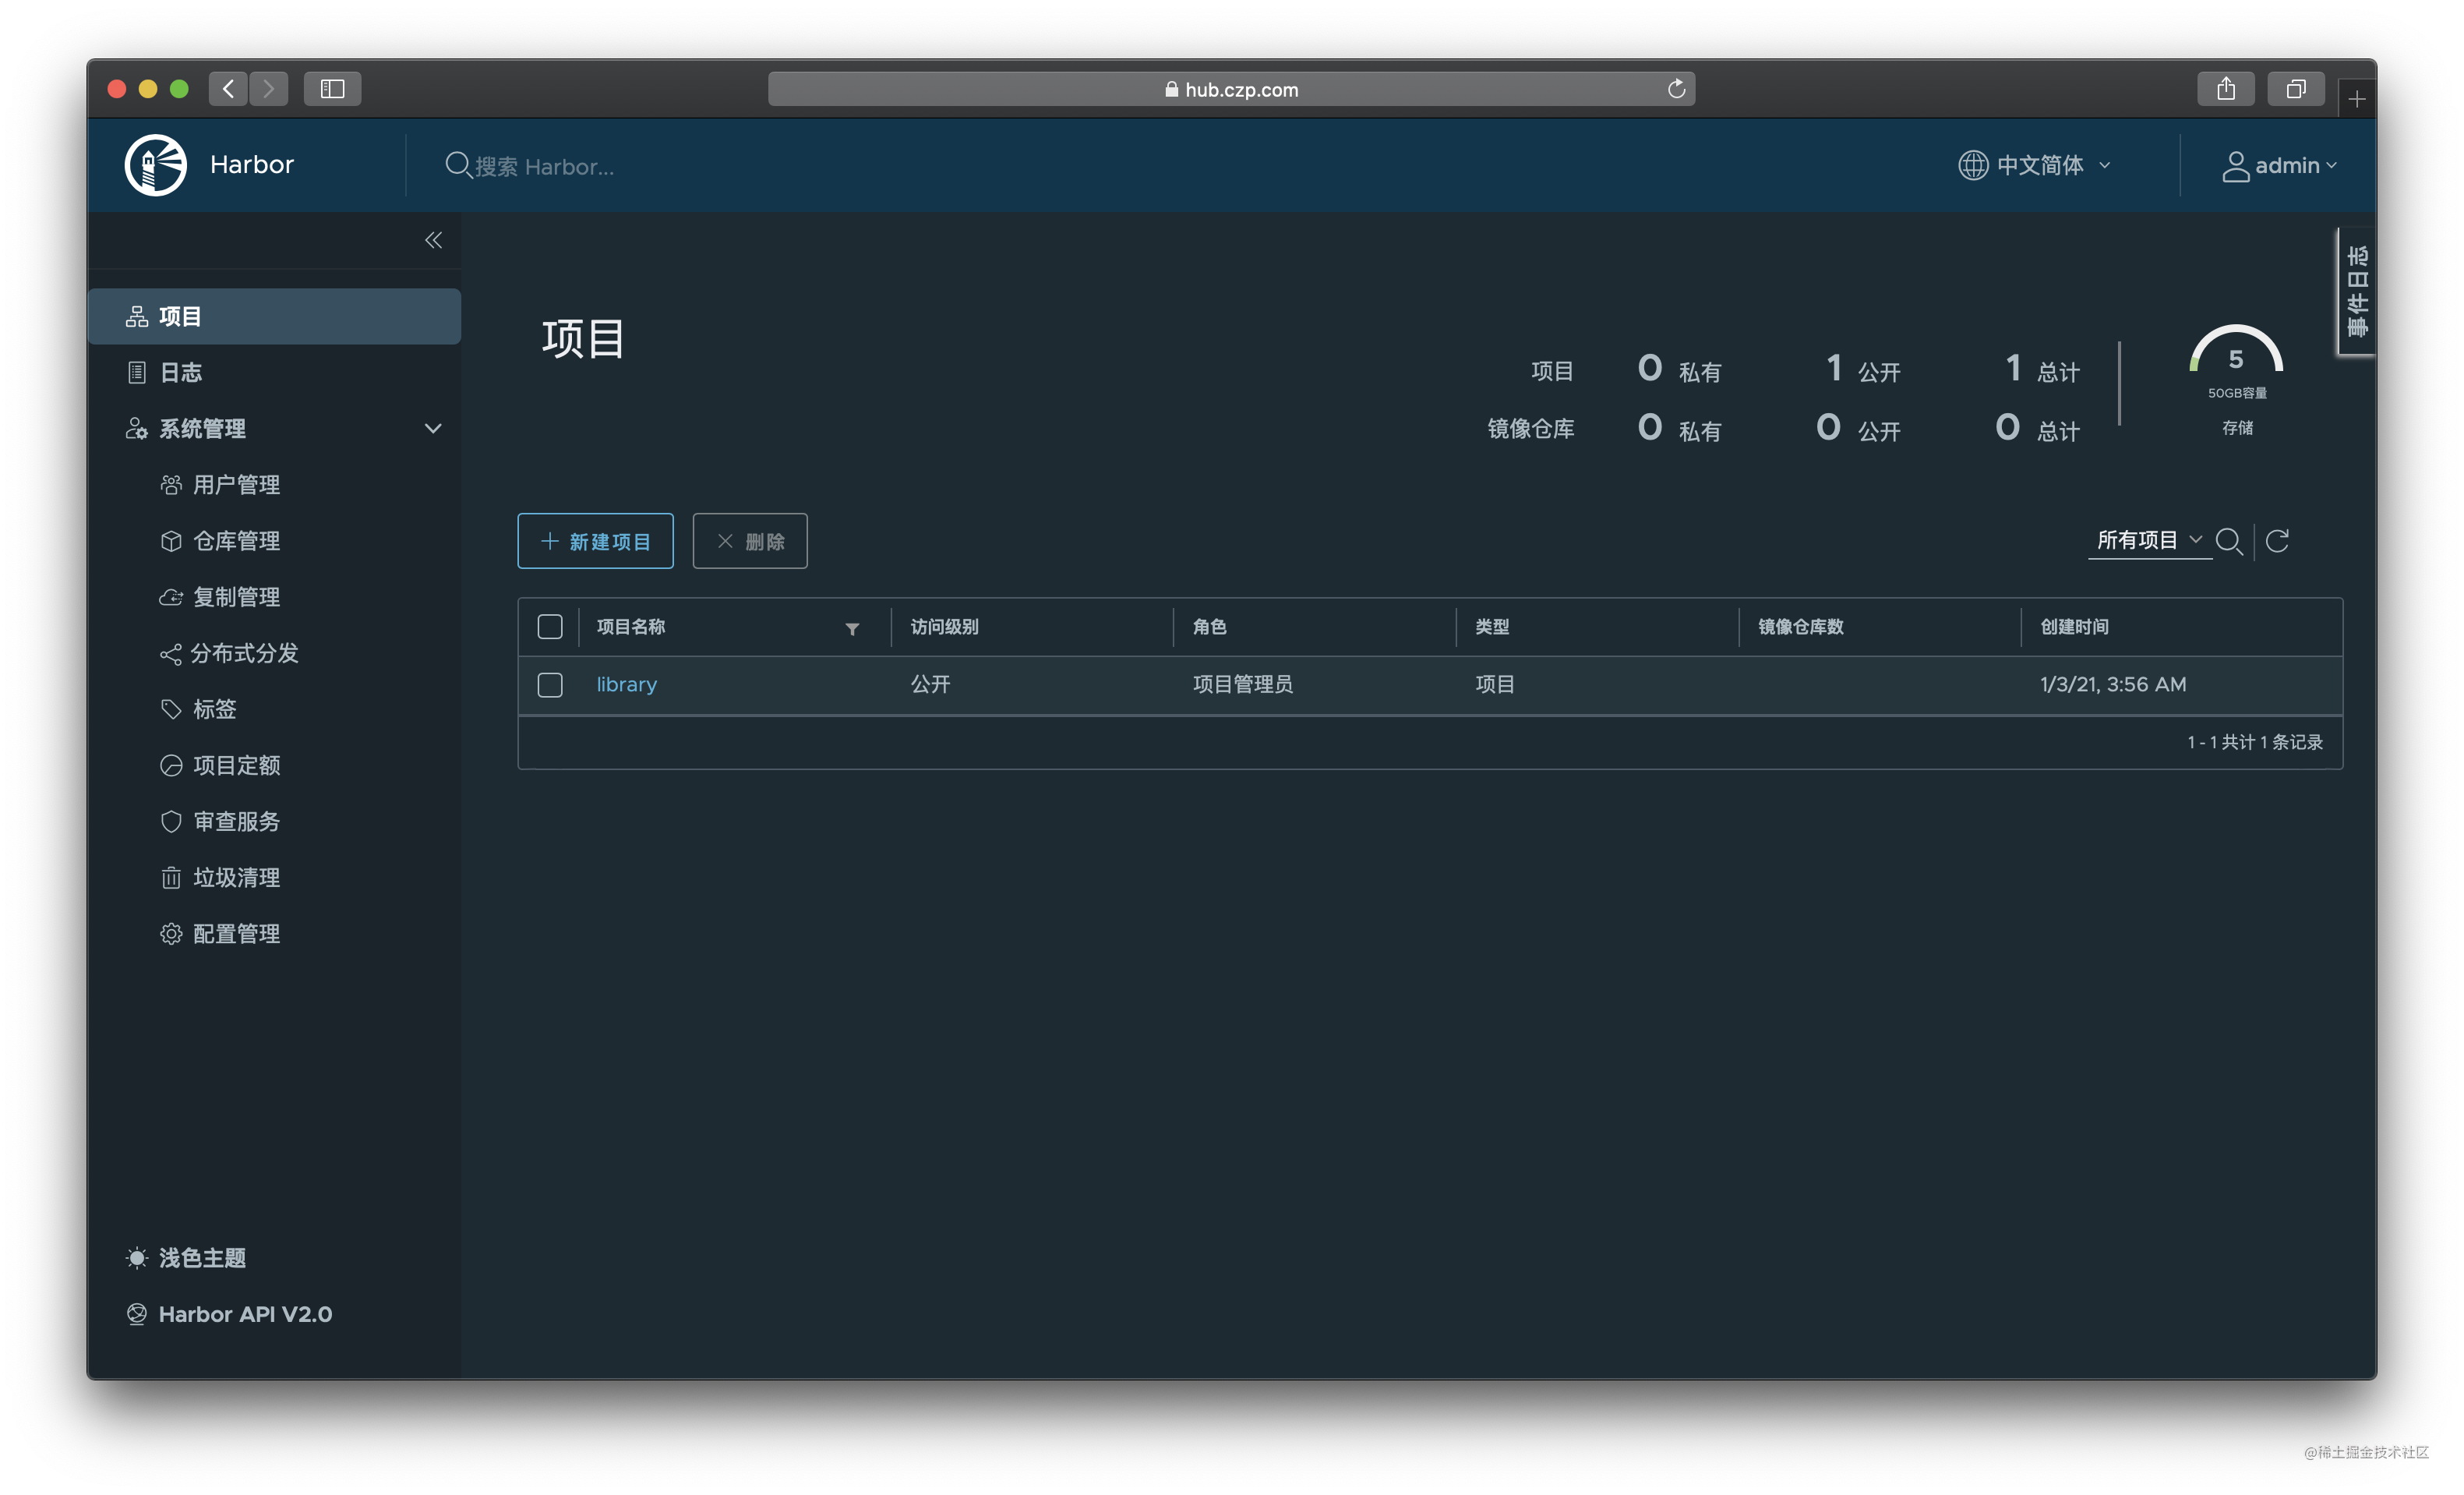
Task: Click the 复制管理 cloud icon
Action: [171, 597]
